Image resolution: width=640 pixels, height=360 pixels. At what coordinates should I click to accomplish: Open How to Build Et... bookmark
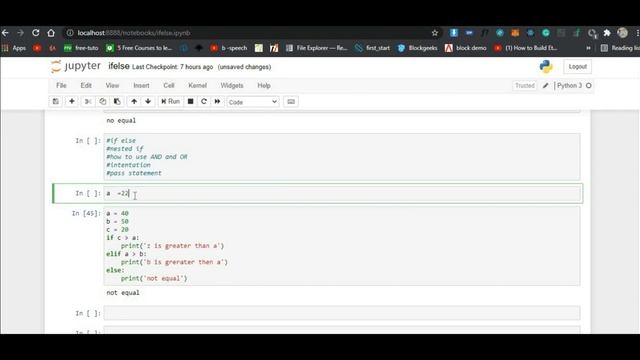526,48
